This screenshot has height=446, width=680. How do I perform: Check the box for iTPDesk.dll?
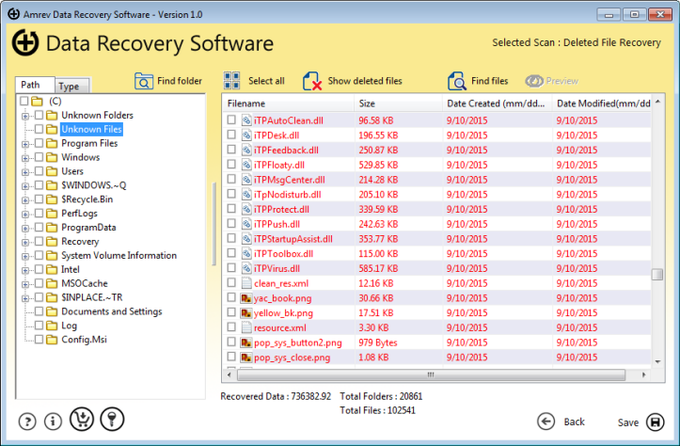232,134
